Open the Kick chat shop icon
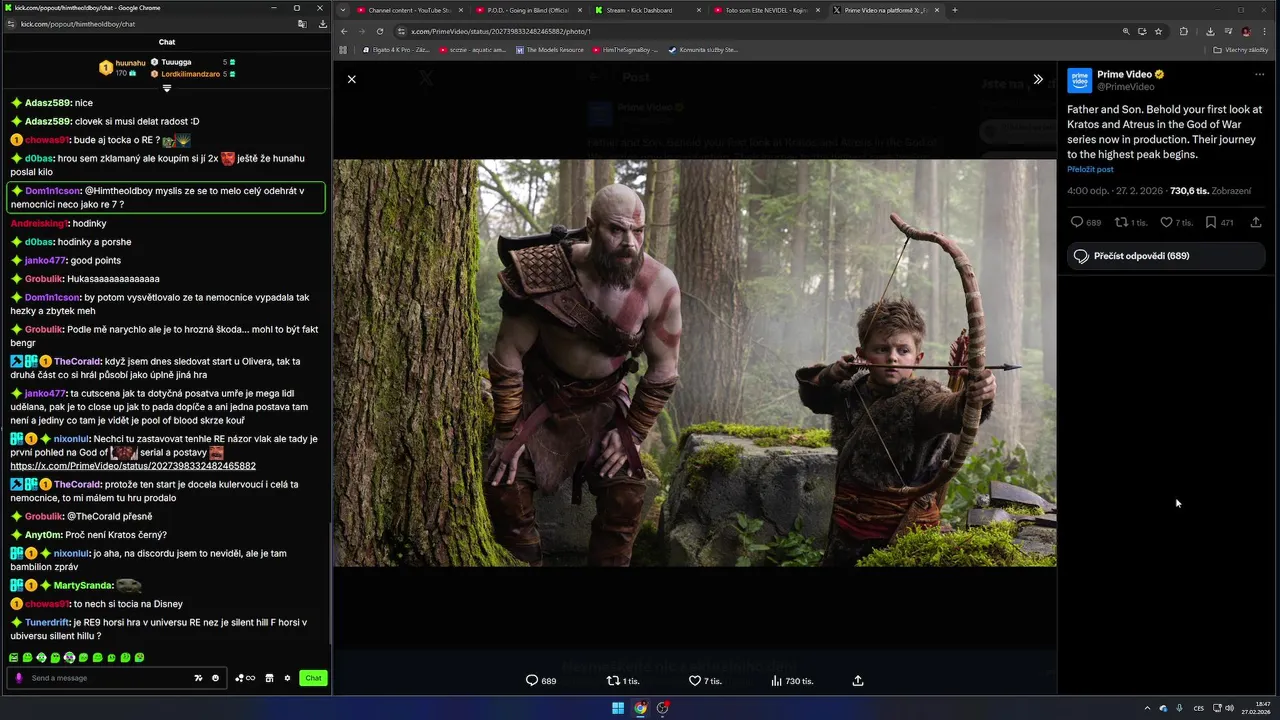 pos(269,678)
